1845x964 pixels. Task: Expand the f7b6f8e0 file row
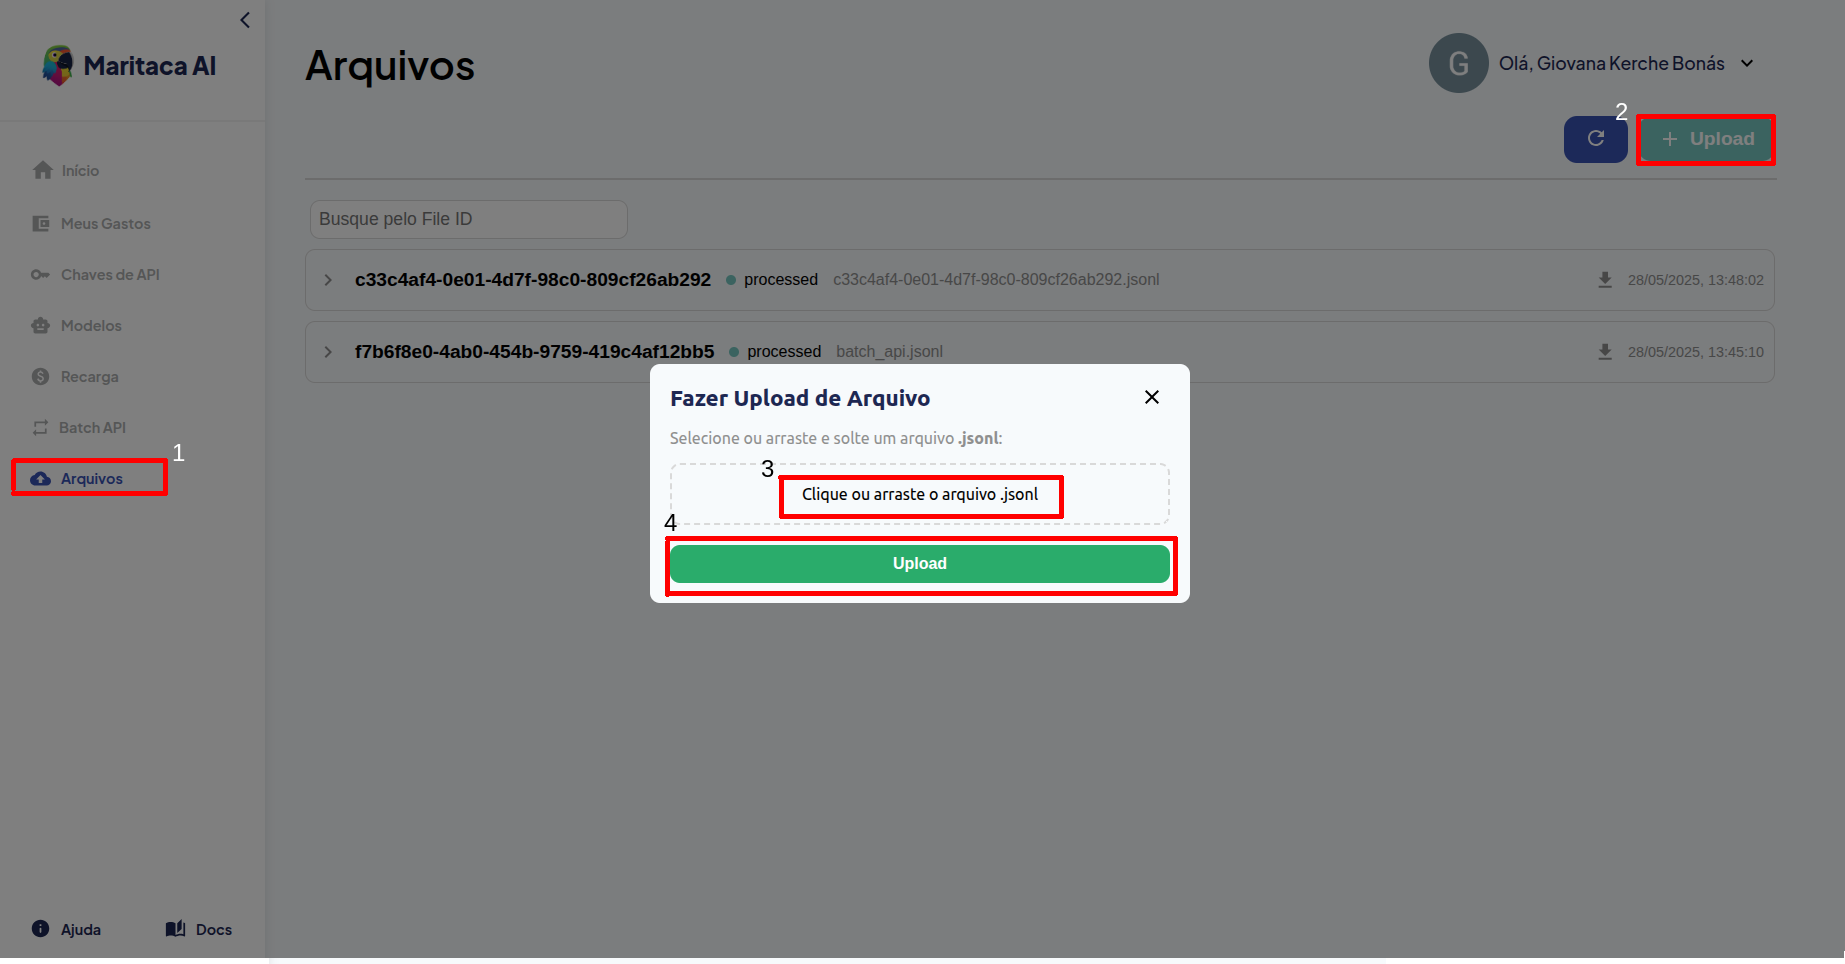pyautogui.click(x=328, y=352)
